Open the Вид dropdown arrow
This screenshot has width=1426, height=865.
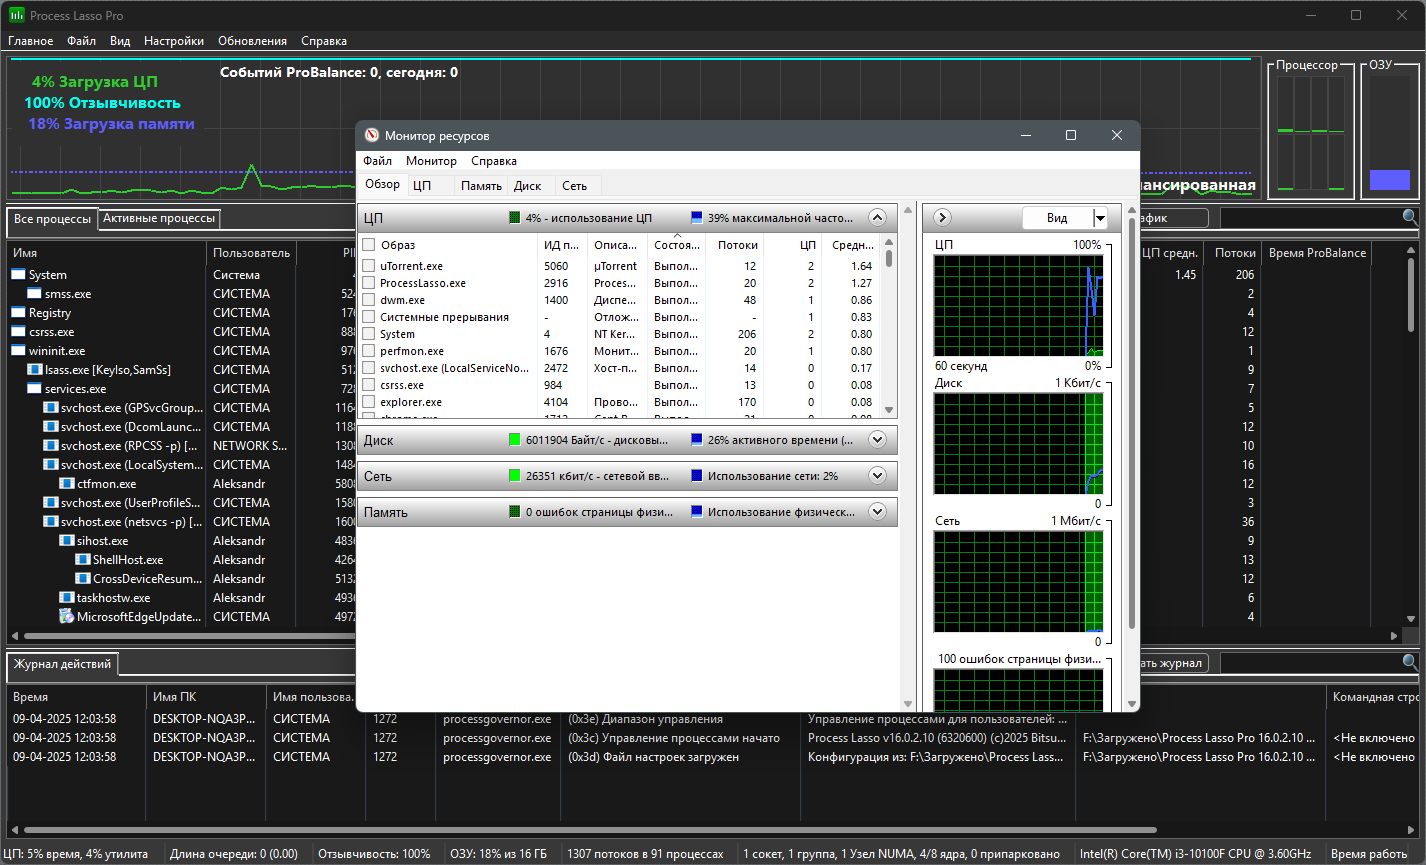(x=1100, y=218)
